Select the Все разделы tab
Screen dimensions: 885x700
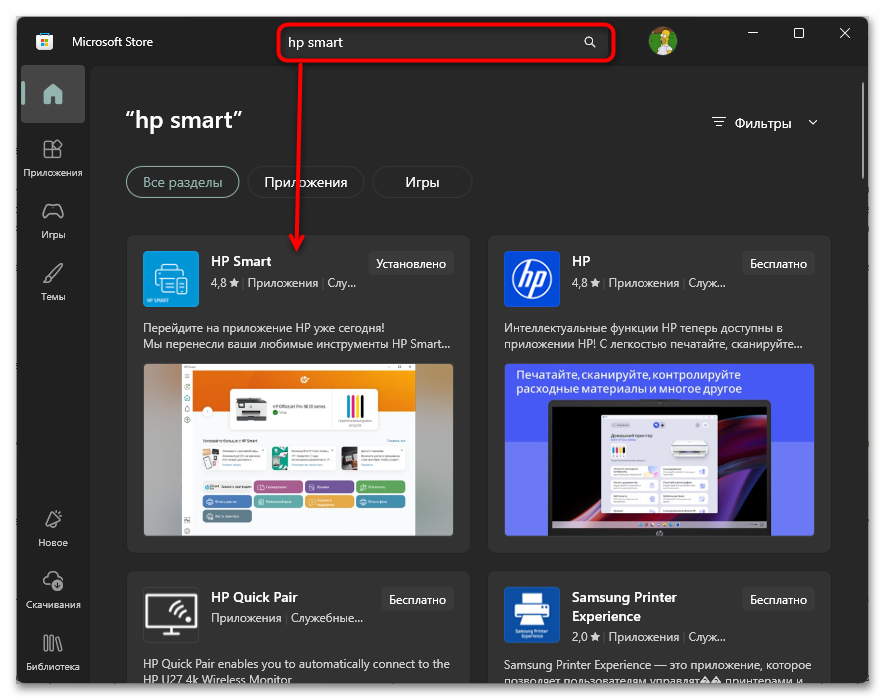[182, 182]
